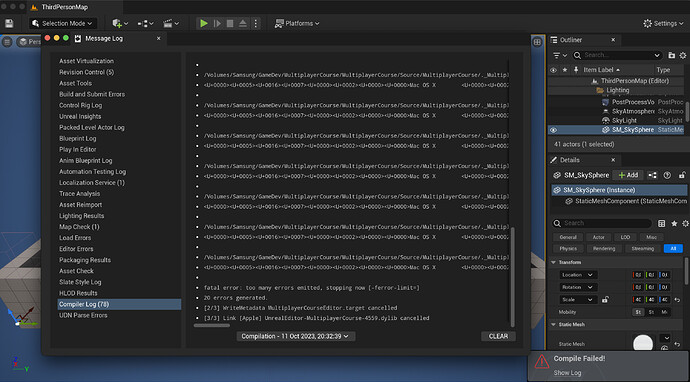690x382 pixels.
Task: Click the message log vertical scrollbar
Action: click(x=512, y=276)
